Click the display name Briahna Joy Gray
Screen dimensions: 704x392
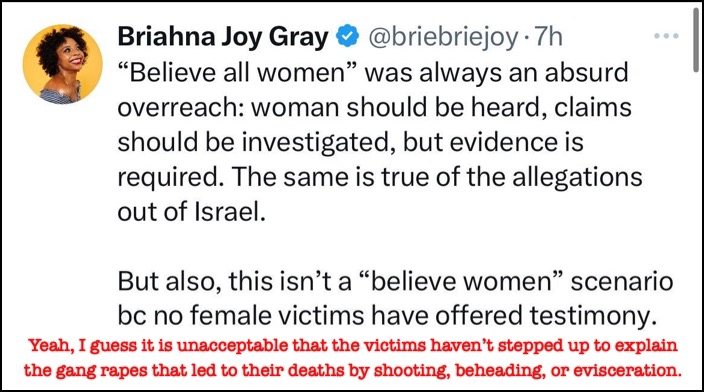pos(223,37)
